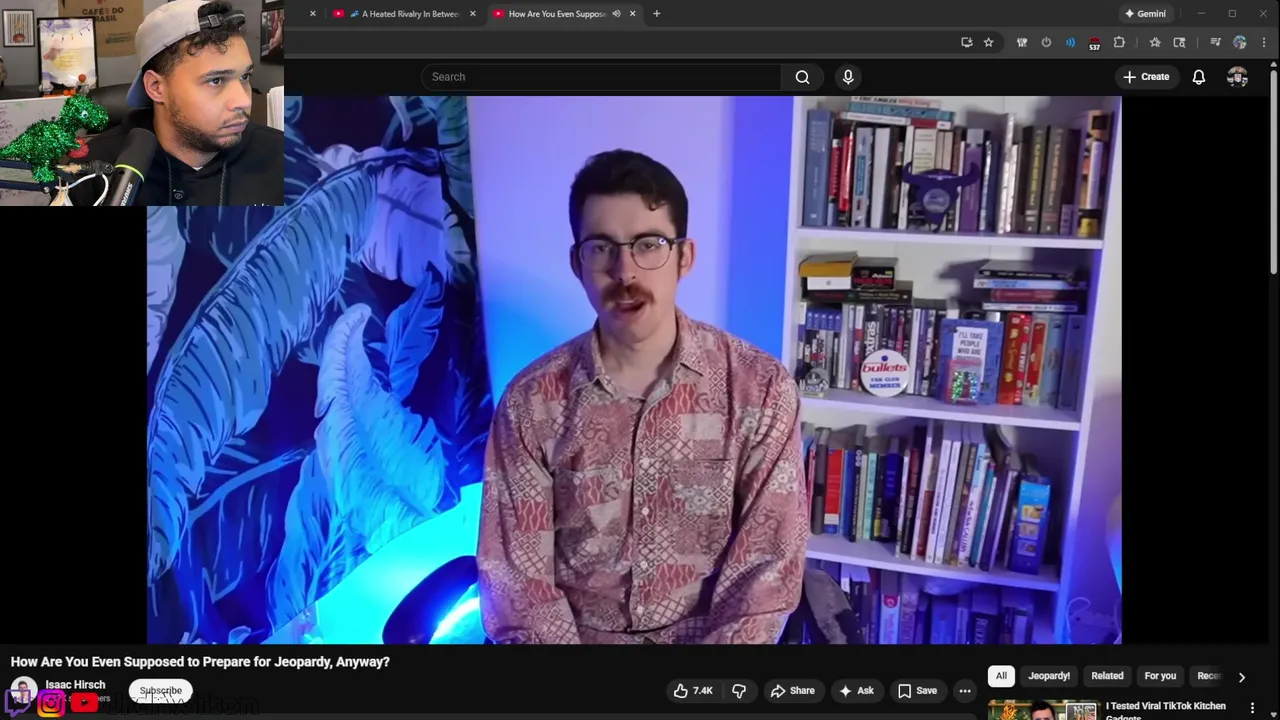Switch to 'A Heated Rivalry In Between' tab

(403, 14)
